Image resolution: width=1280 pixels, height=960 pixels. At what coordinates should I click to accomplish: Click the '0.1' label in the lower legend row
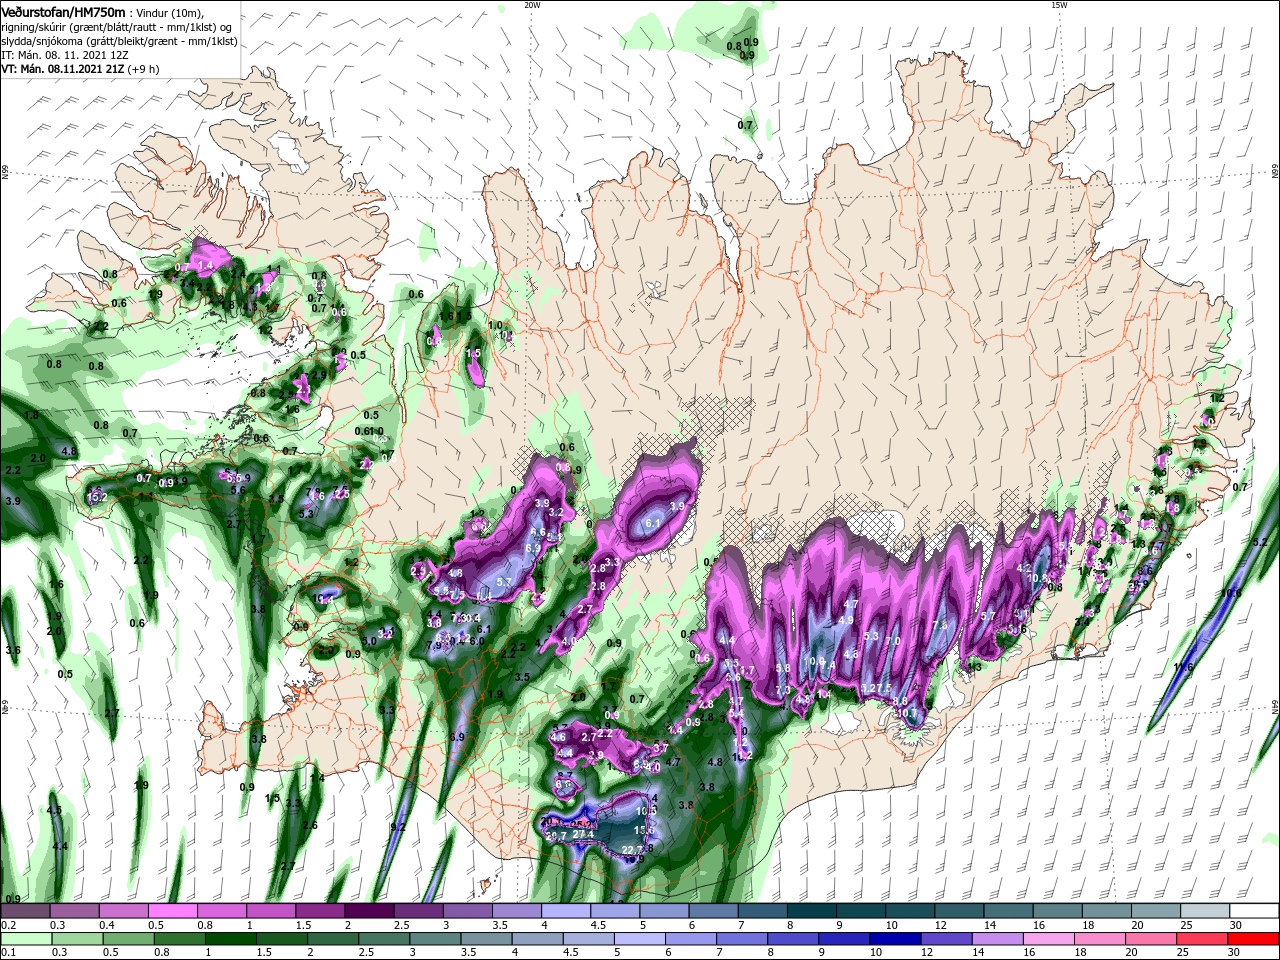click(x=8, y=954)
